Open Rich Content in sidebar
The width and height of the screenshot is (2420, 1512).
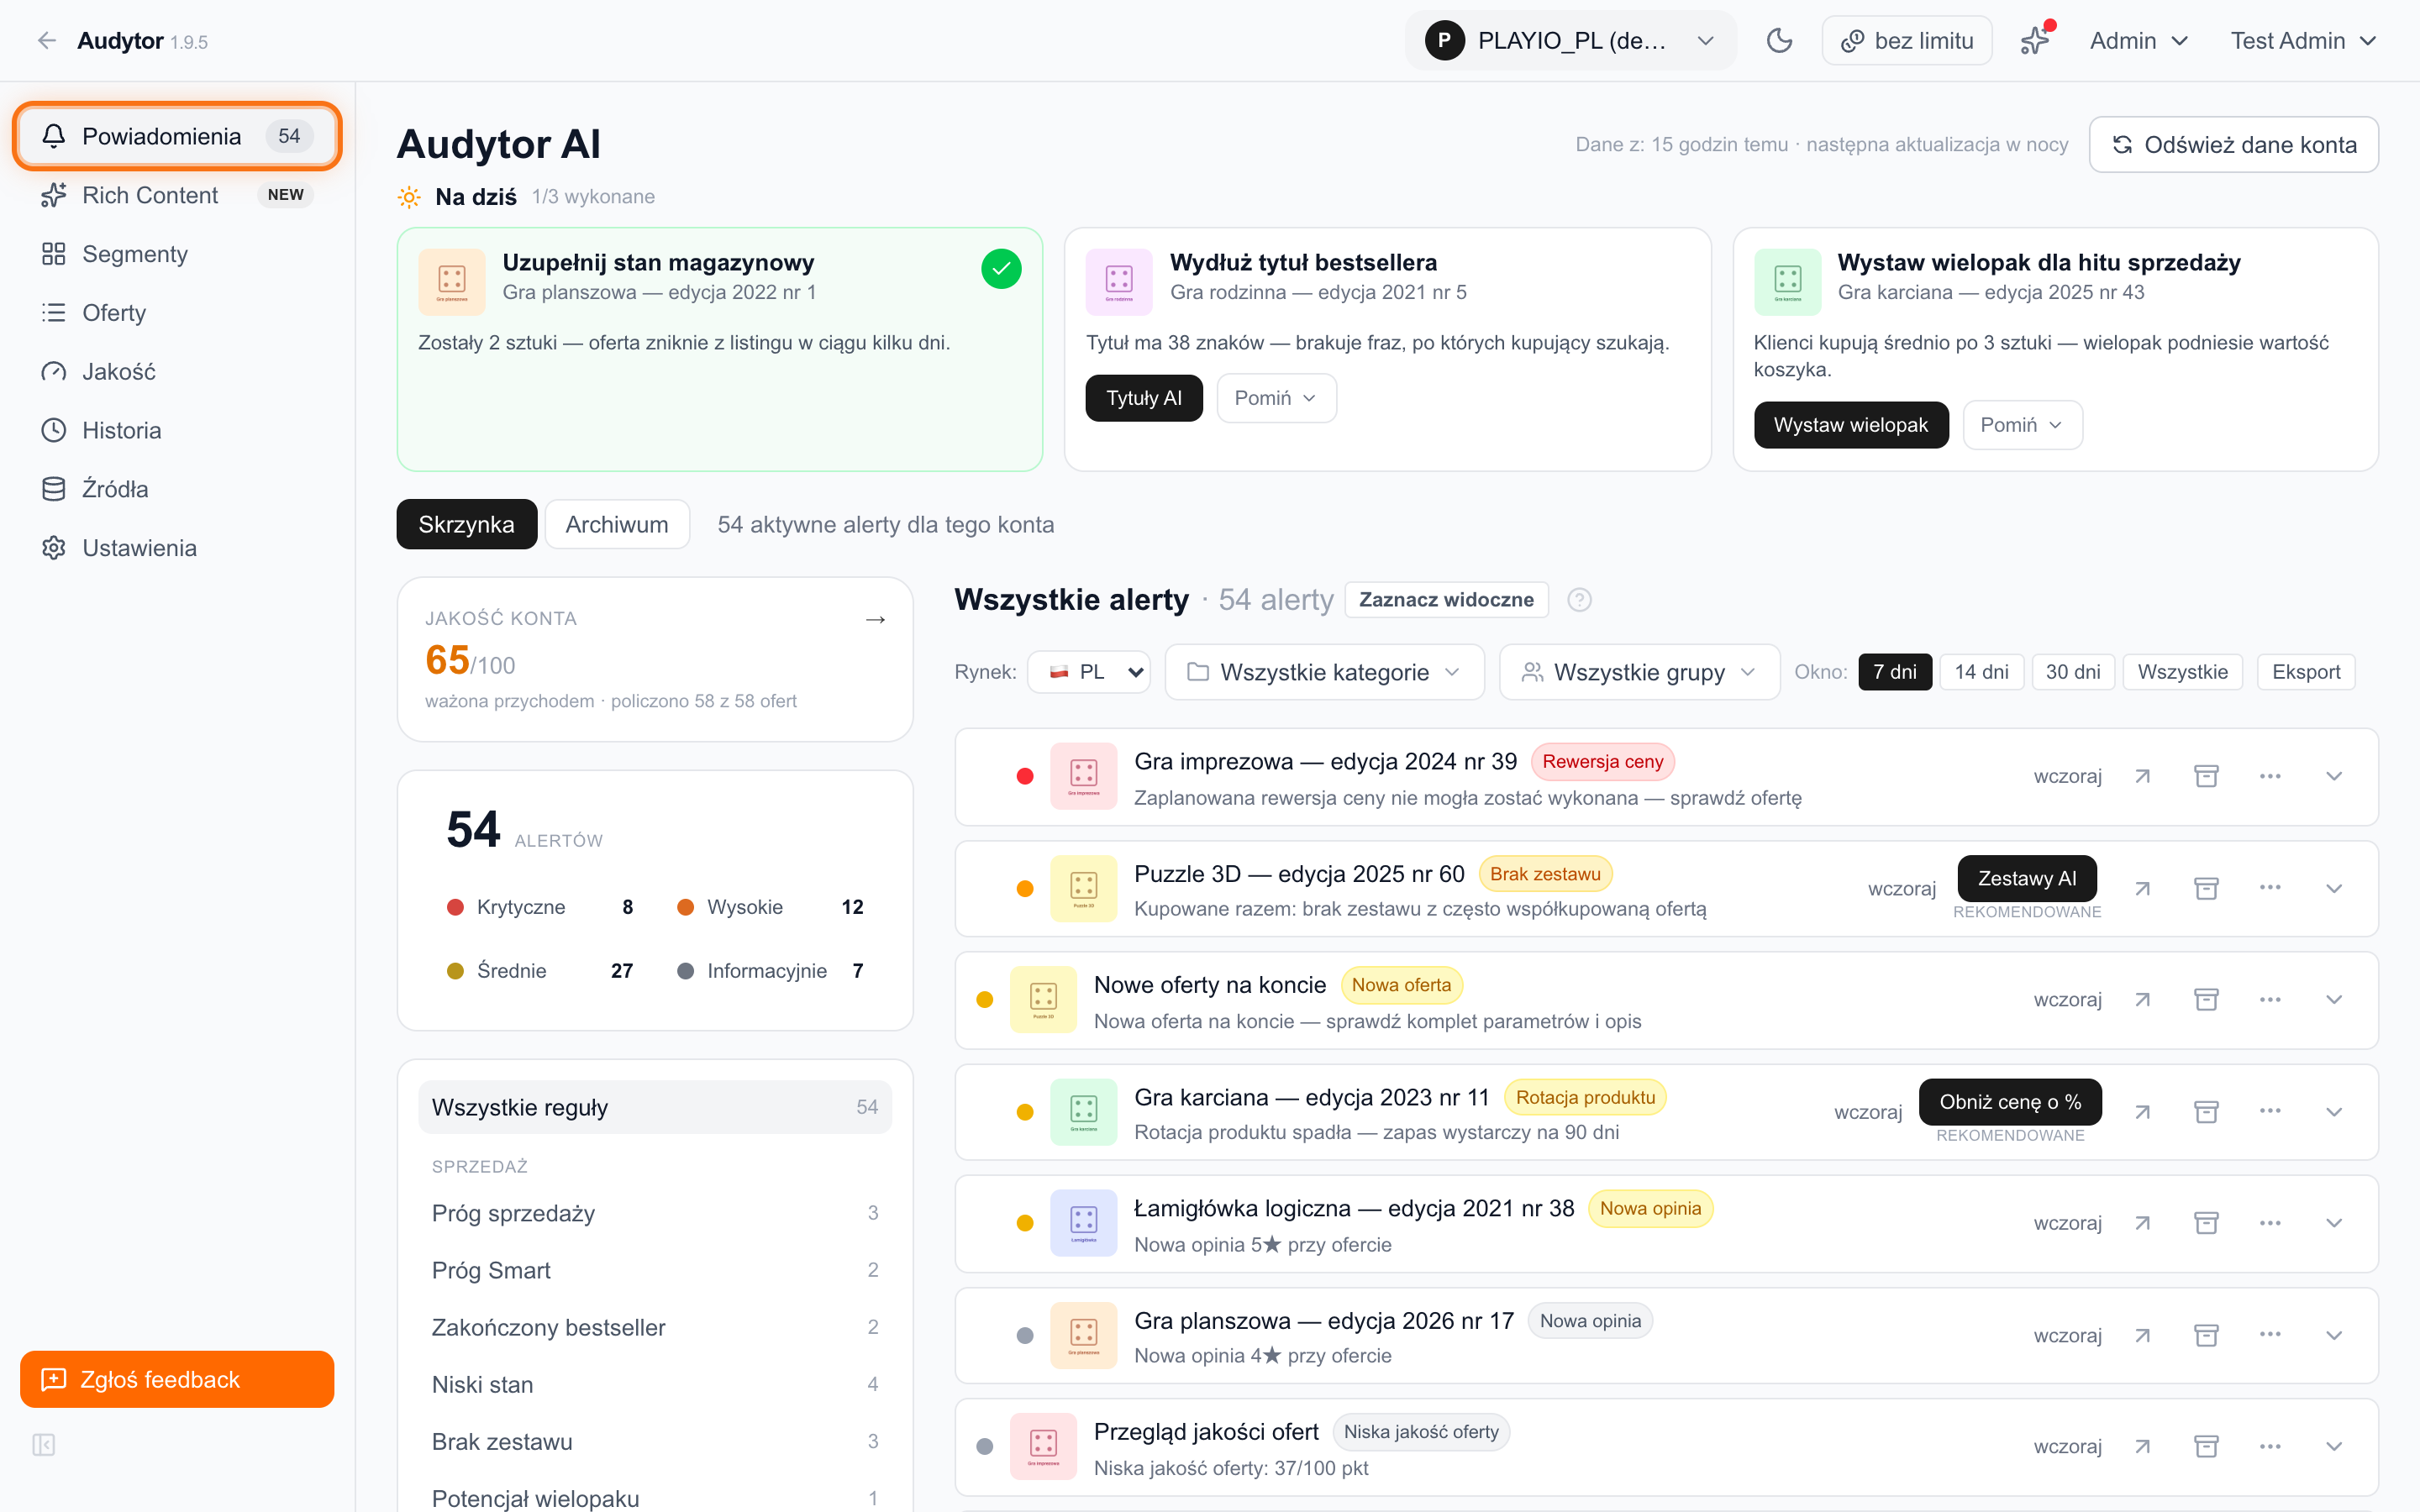click(177, 195)
